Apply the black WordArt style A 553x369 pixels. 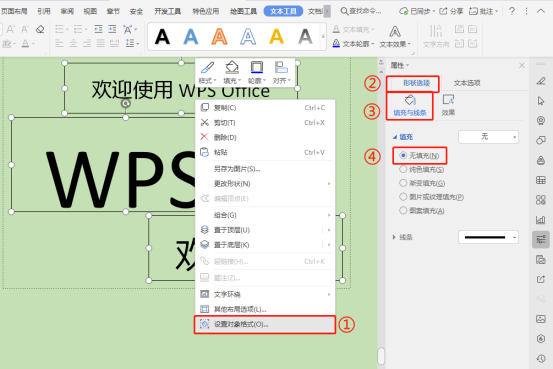162,36
